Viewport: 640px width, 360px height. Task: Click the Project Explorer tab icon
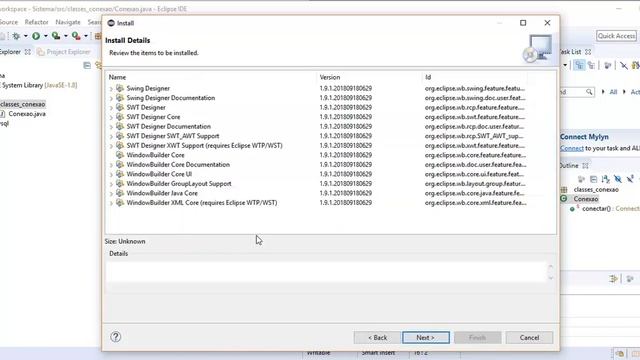tap(40, 52)
